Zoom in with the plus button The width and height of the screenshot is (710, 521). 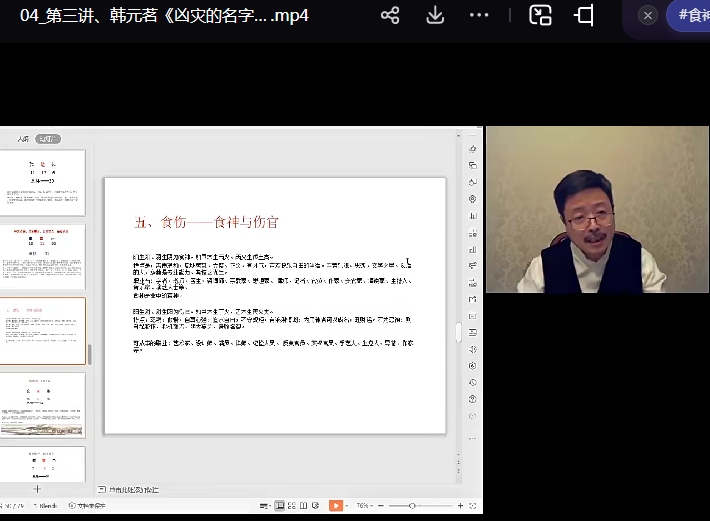click(x=461, y=506)
